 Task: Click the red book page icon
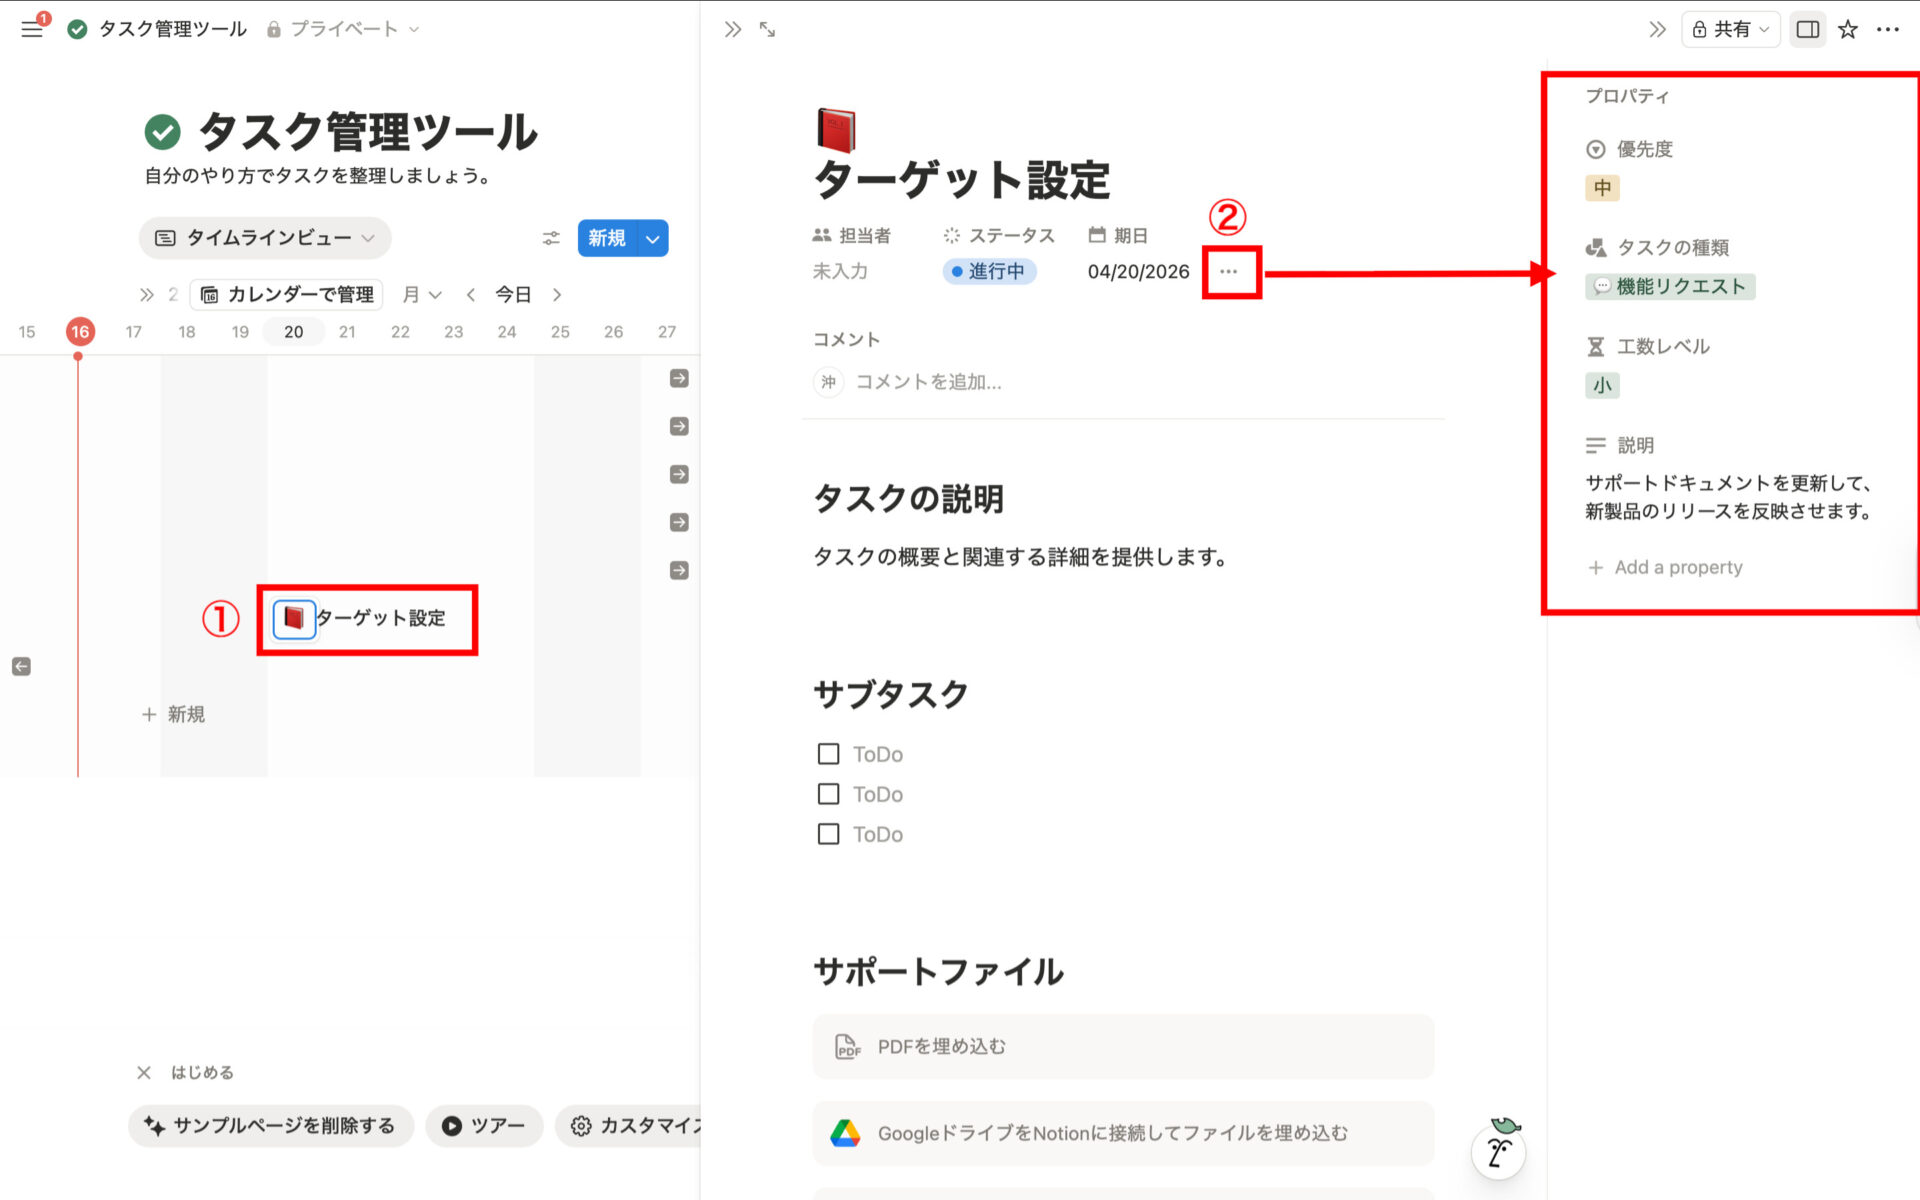[836, 129]
